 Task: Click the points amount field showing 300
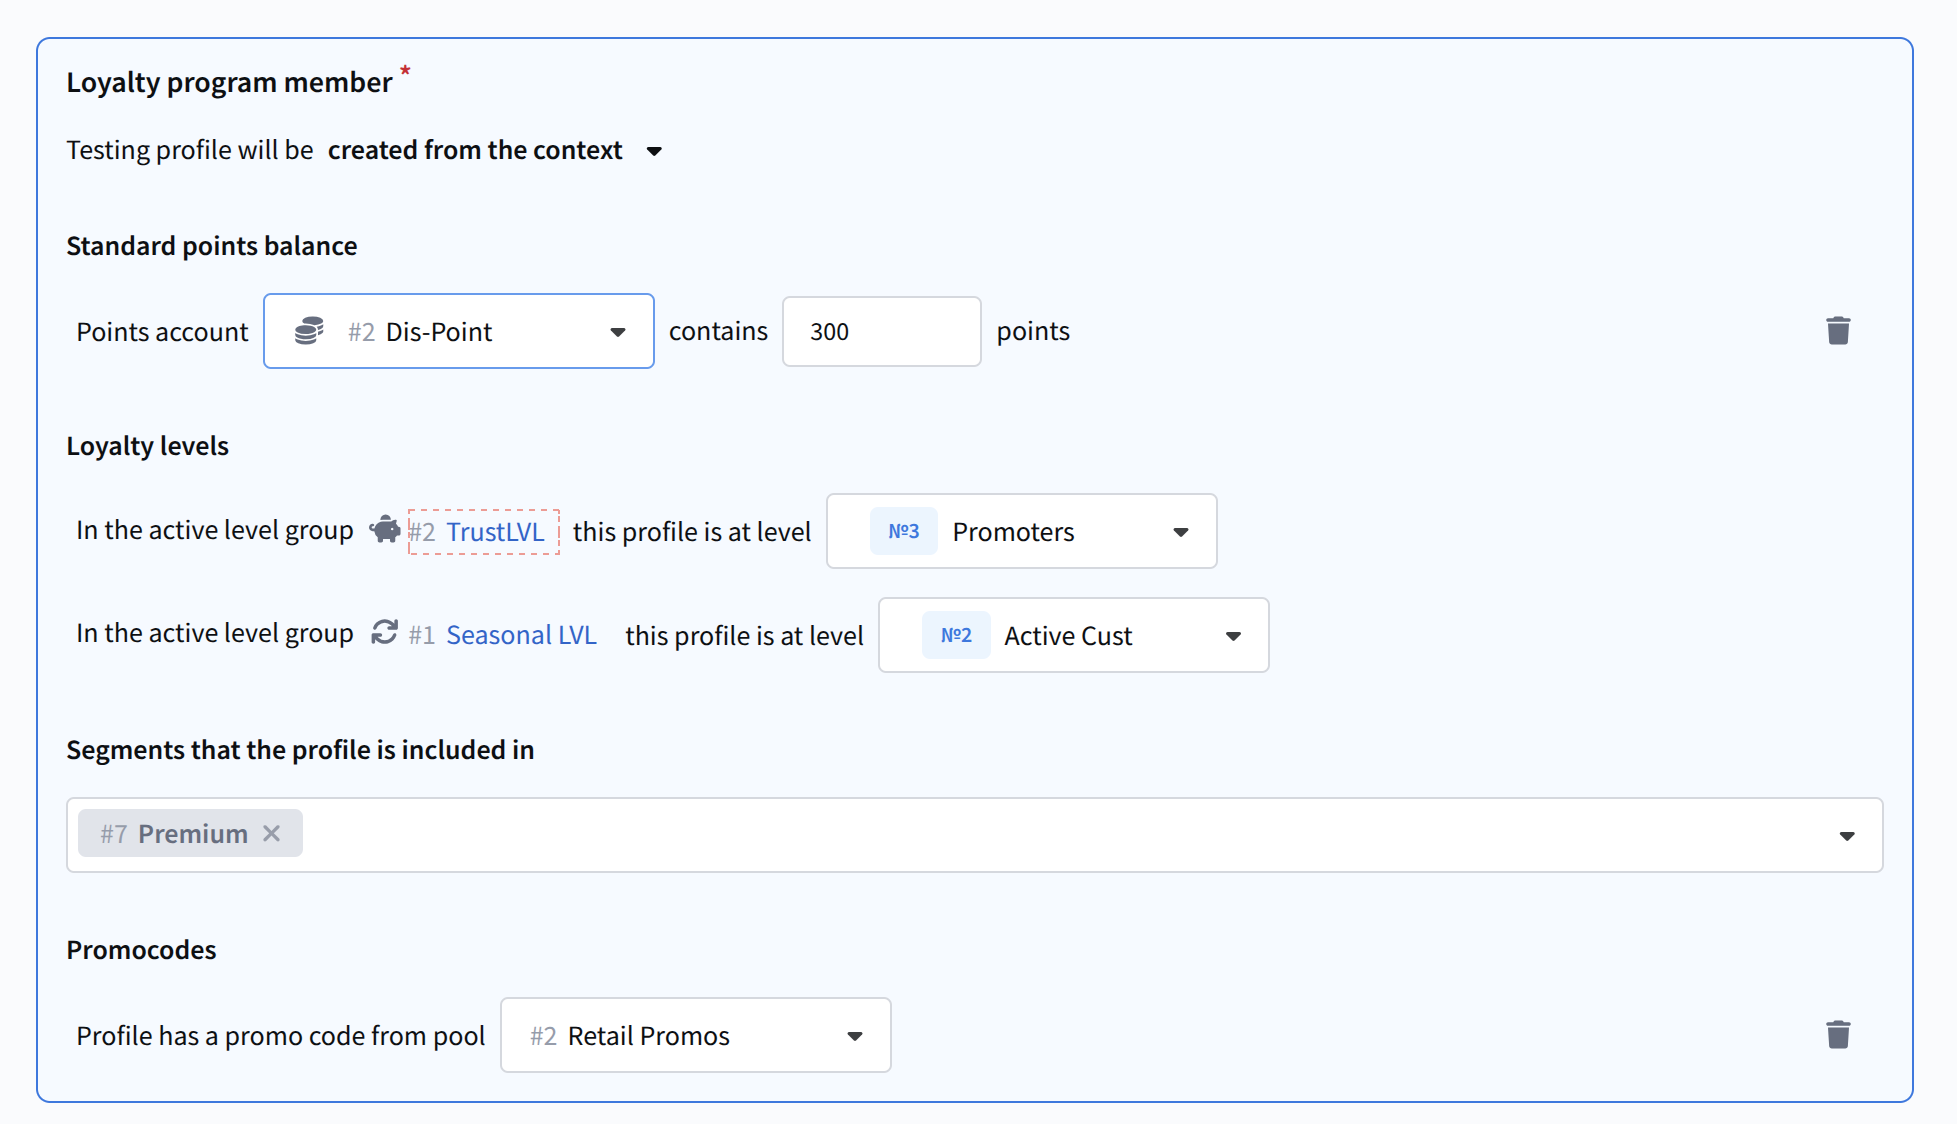tap(880, 331)
